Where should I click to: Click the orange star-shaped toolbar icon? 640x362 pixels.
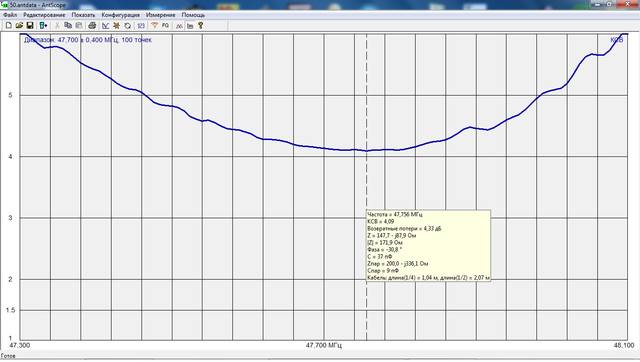(117, 26)
